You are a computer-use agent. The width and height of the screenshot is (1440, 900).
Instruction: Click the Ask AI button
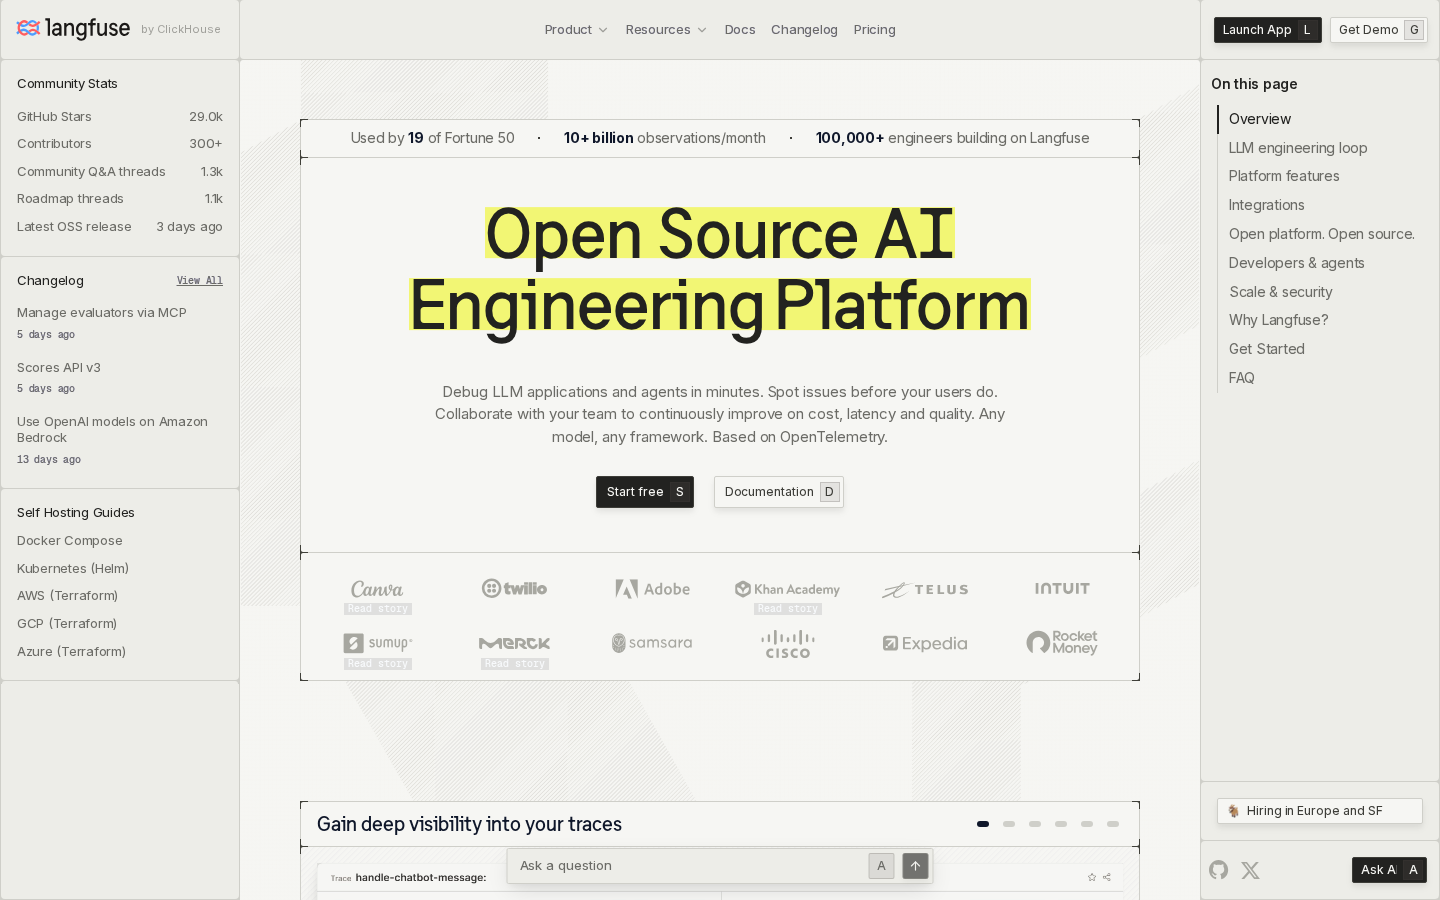pyautogui.click(x=1389, y=870)
